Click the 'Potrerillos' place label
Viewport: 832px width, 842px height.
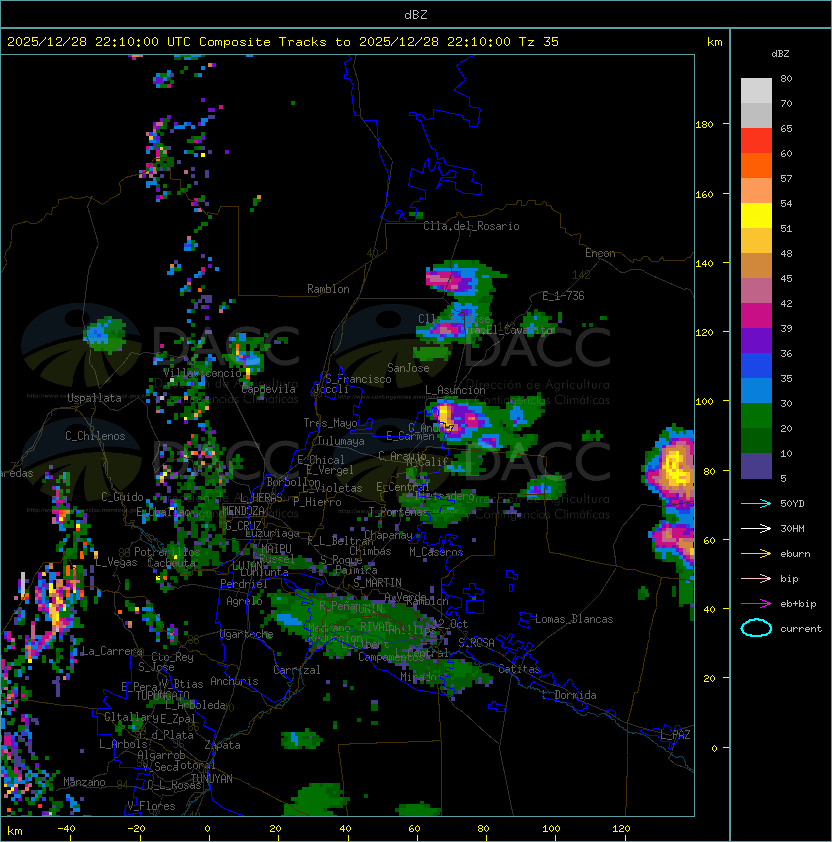(167, 552)
